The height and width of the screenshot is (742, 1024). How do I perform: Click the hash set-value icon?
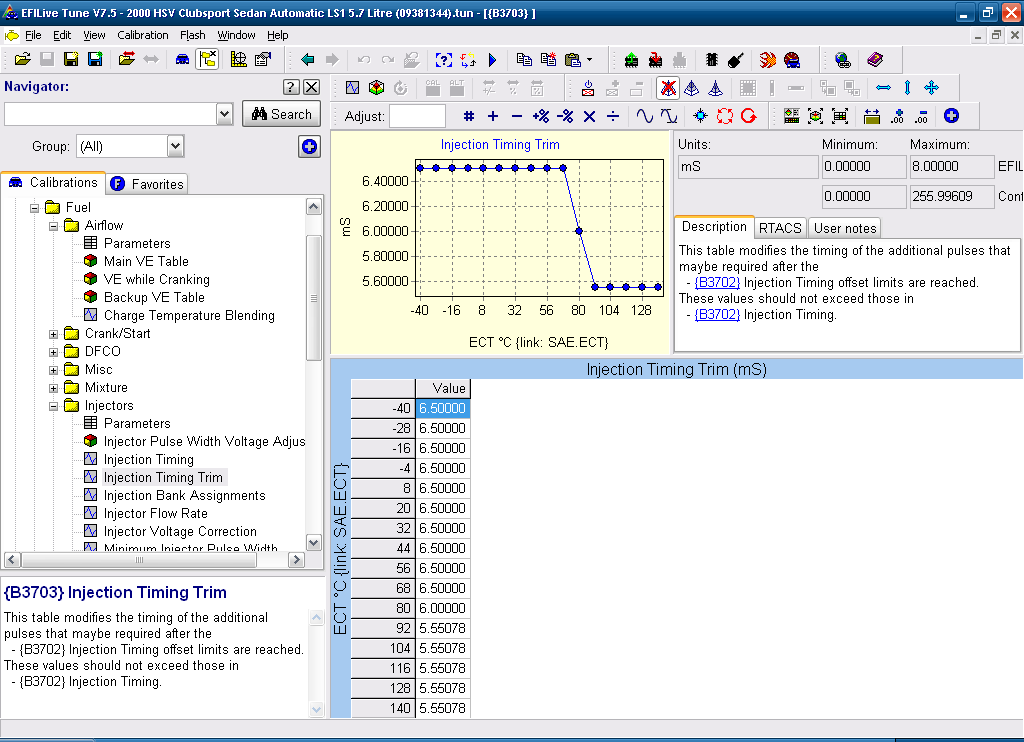click(469, 116)
